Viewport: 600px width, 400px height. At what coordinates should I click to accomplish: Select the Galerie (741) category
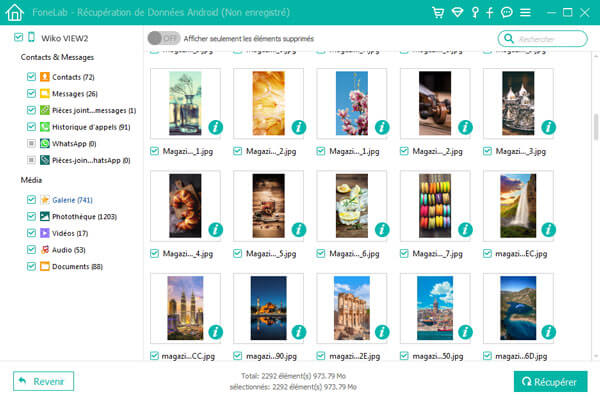click(x=72, y=200)
